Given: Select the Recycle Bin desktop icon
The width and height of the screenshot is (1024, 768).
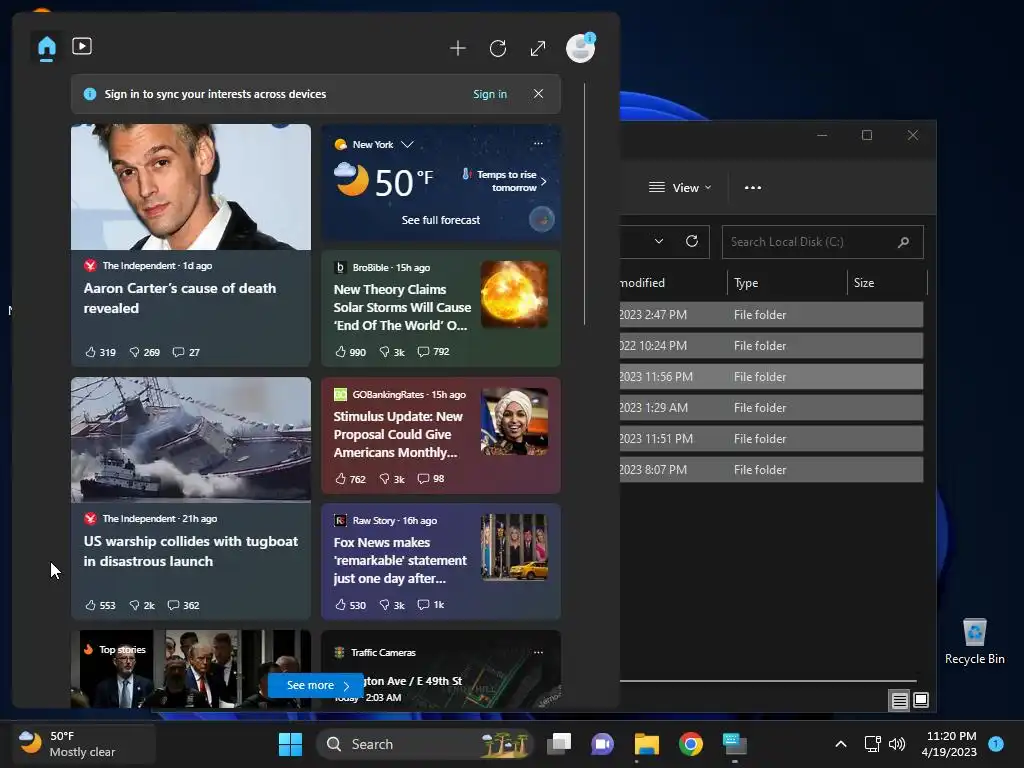Looking at the screenshot, I should click(x=974, y=642).
